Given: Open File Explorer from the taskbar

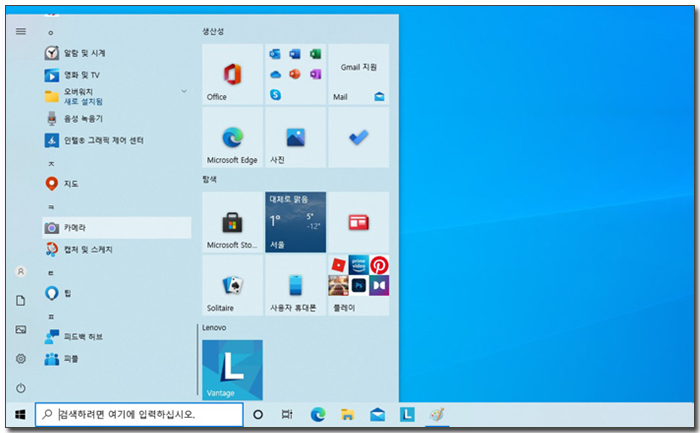Looking at the screenshot, I should pos(347,415).
